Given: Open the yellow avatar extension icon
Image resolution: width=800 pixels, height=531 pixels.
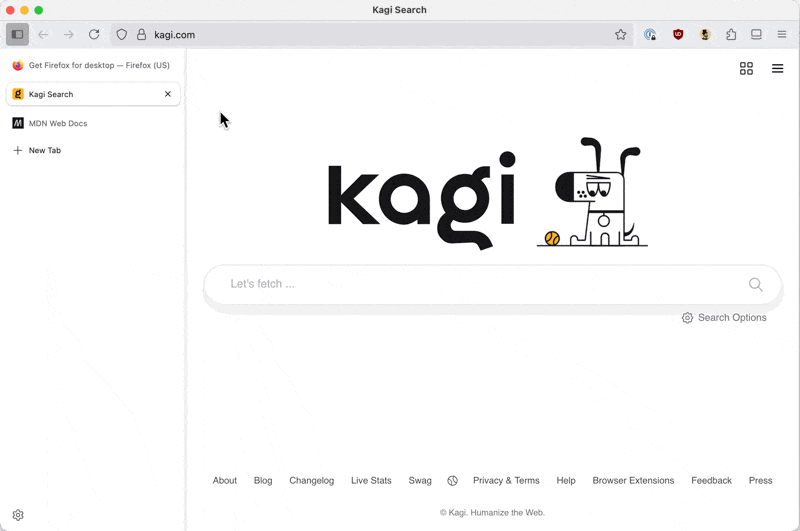Looking at the screenshot, I should [705, 35].
